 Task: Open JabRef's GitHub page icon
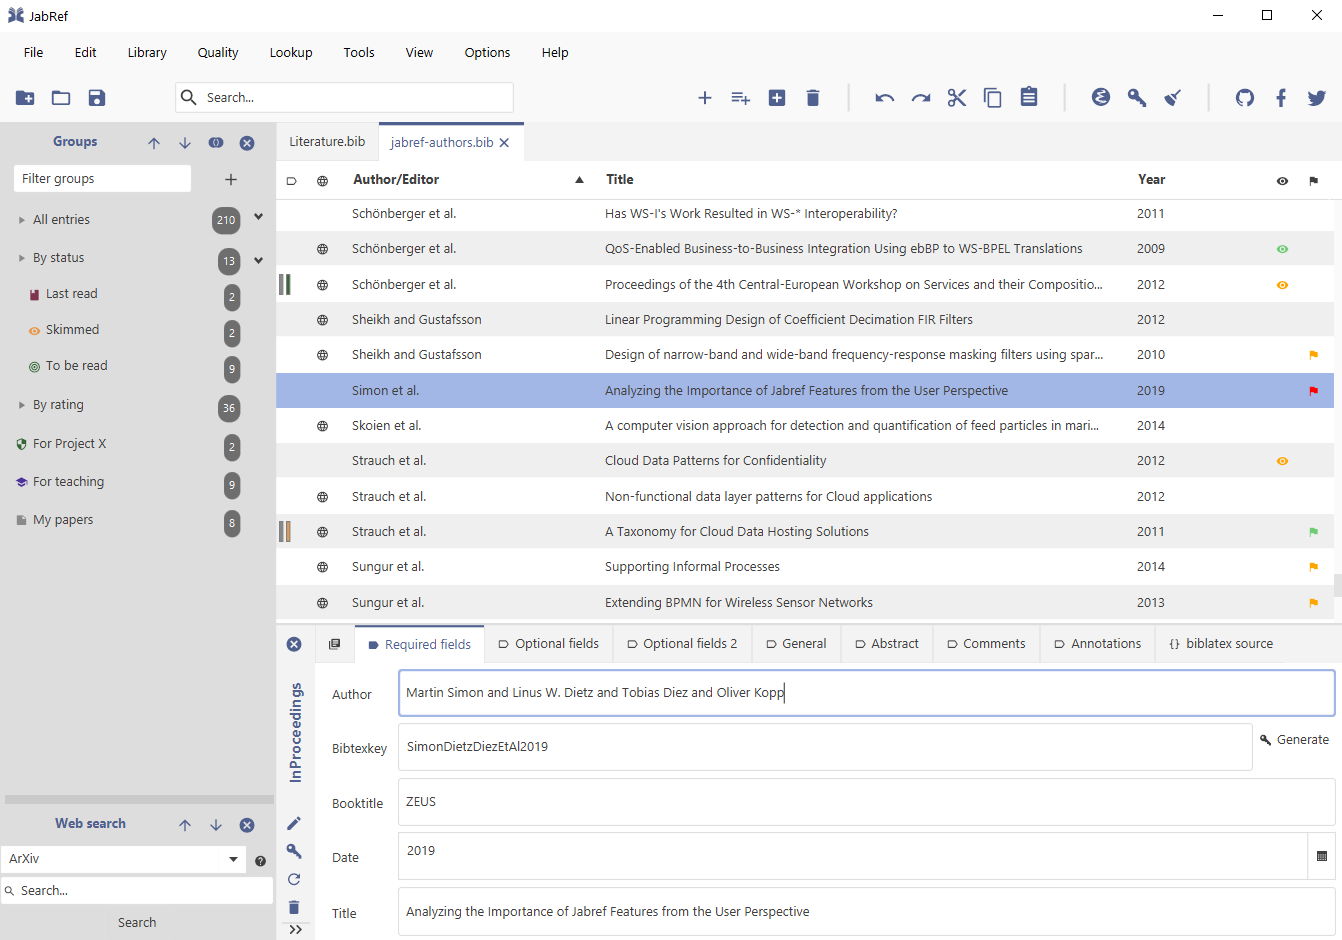point(1244,98)
